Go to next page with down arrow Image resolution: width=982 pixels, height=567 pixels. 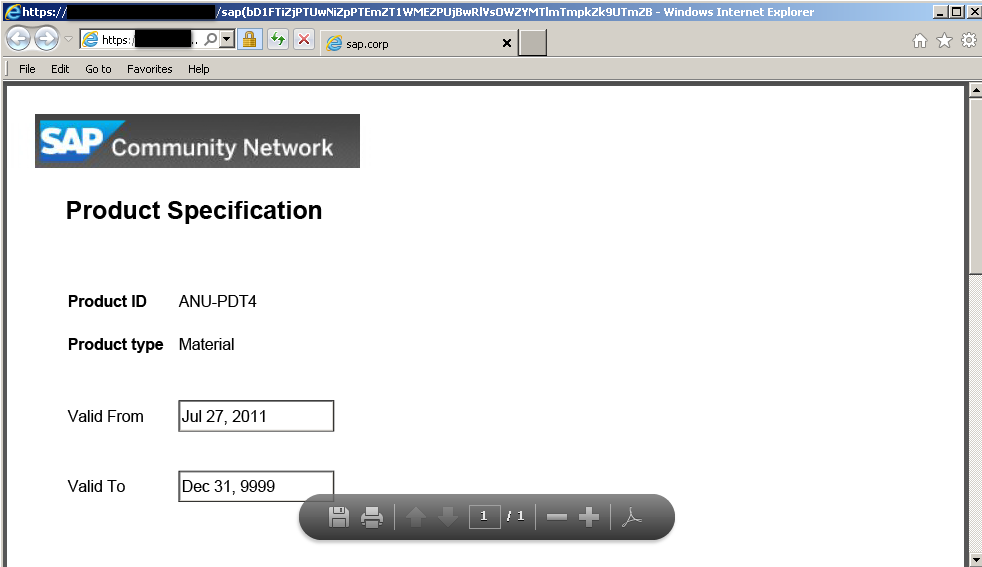click(x=448, y=518)
